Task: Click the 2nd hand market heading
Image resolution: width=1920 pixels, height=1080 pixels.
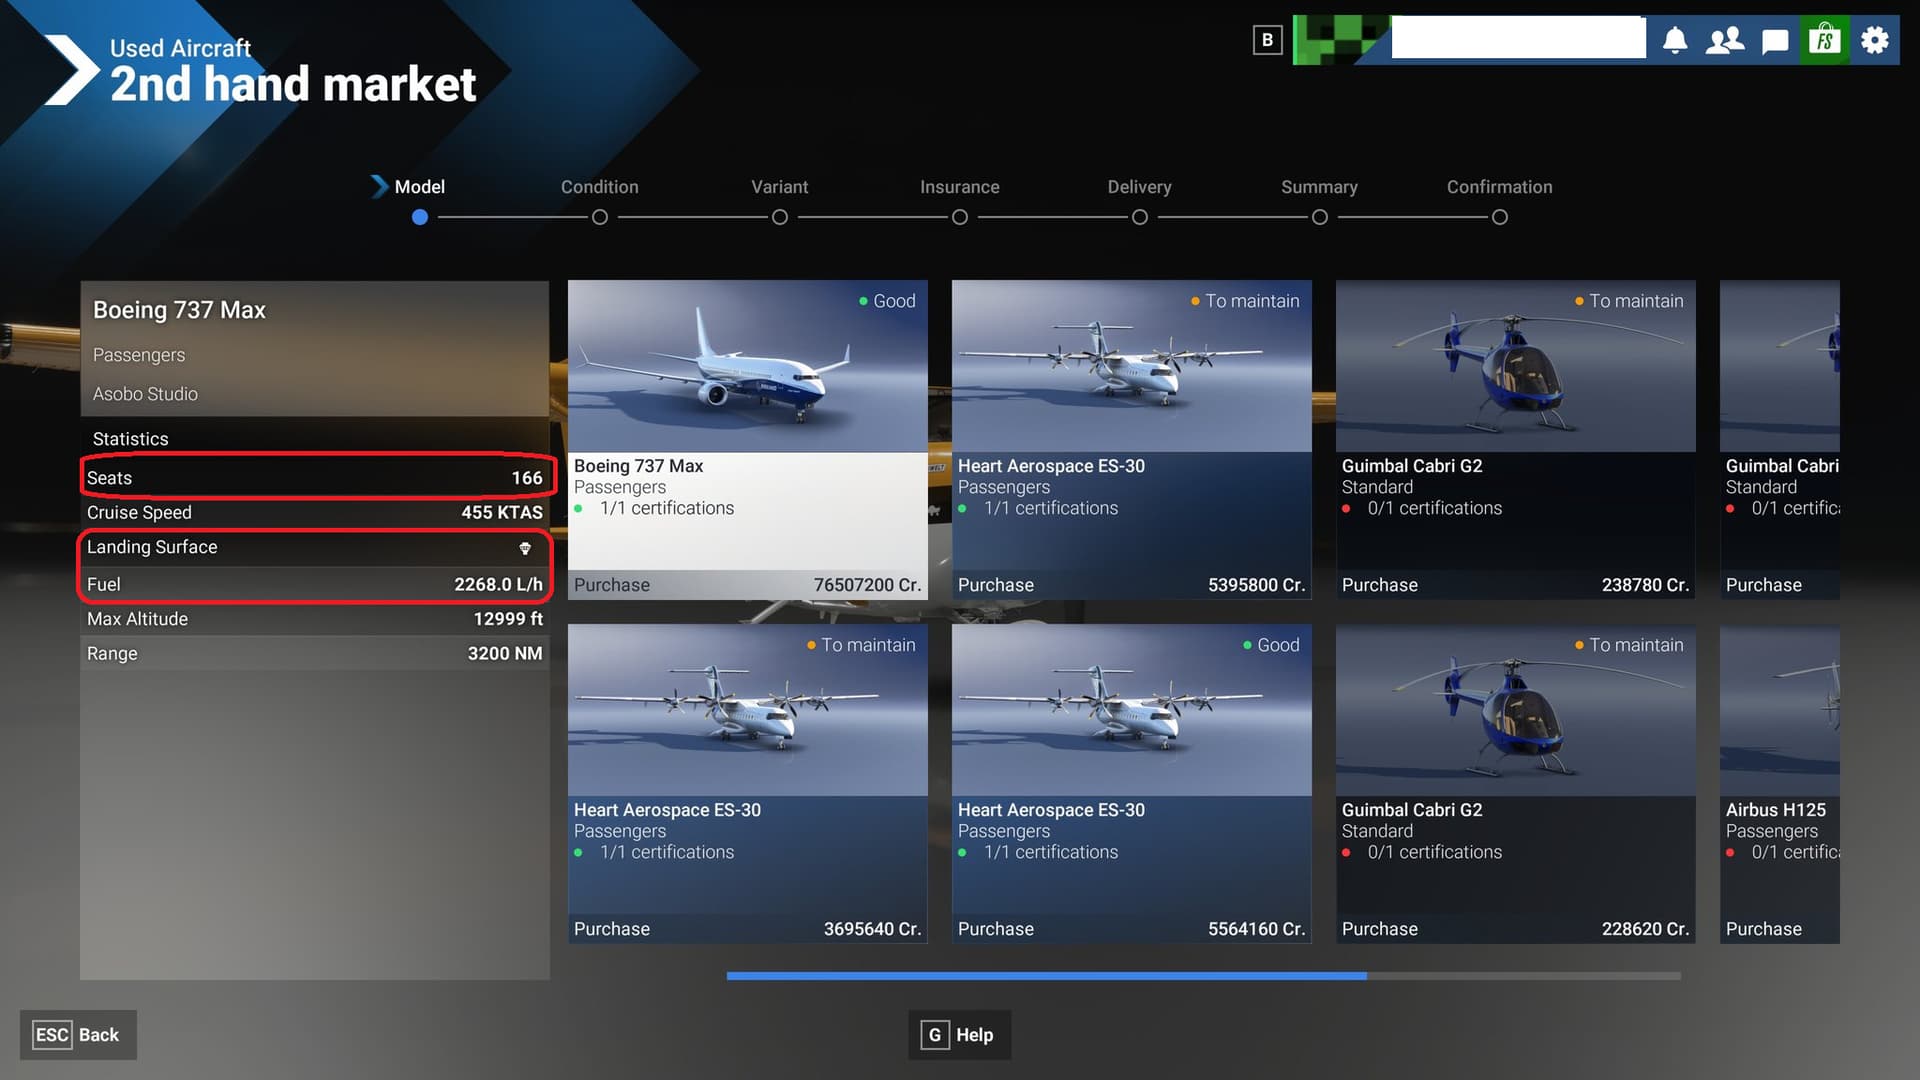Action: click(293, 84)
